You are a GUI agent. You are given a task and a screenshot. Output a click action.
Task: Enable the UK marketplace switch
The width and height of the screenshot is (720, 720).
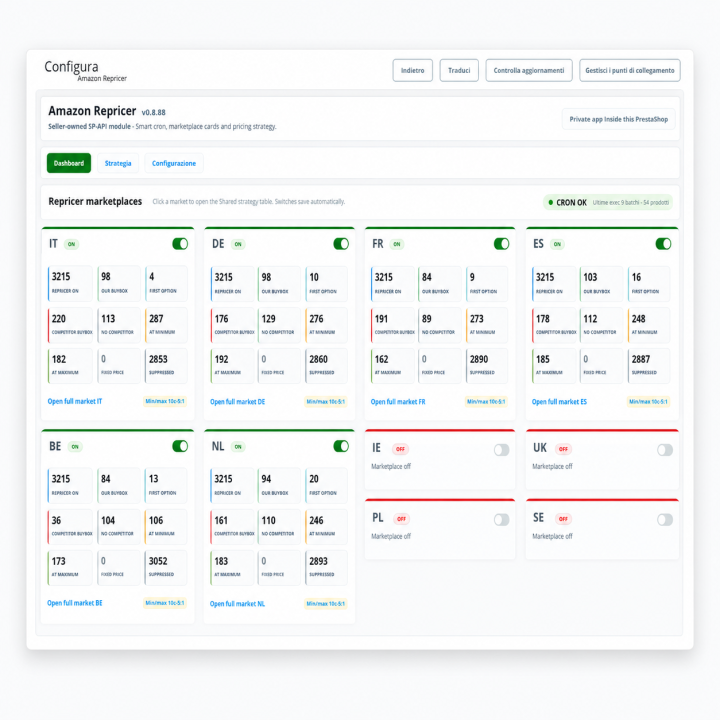665,450
